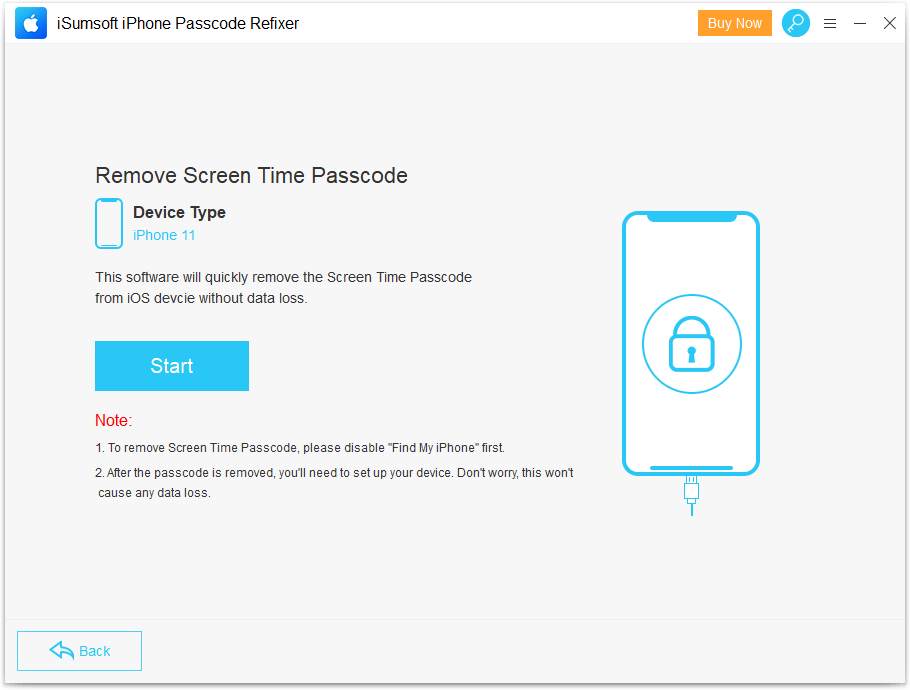Minimize the Passcode Refixer window

tap(860, 24)
